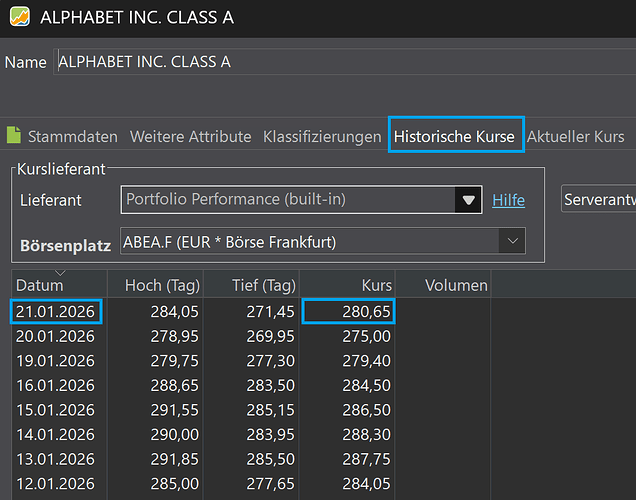
Task: Expand the Börsenplatz dropdown chevron
Action: (x=512, y=241)
